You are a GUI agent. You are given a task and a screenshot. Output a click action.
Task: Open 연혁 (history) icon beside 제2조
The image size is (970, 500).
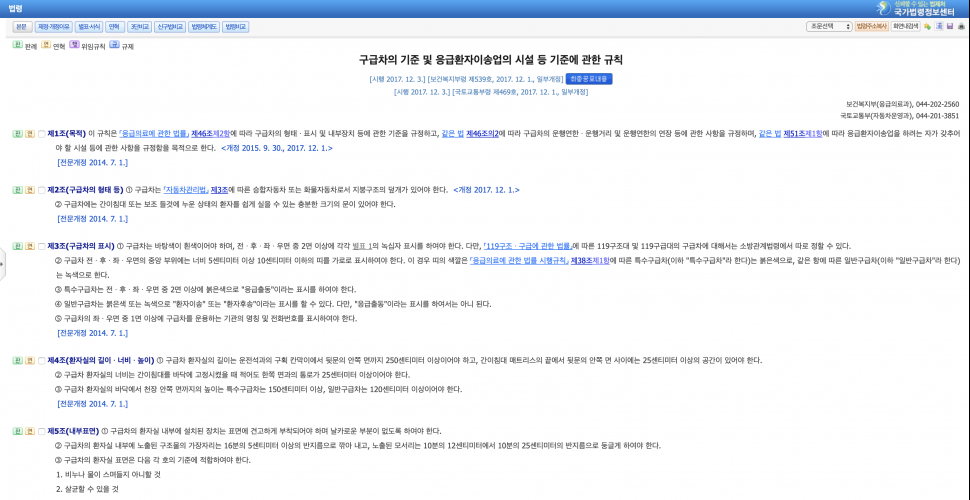(x=28, y=189)
